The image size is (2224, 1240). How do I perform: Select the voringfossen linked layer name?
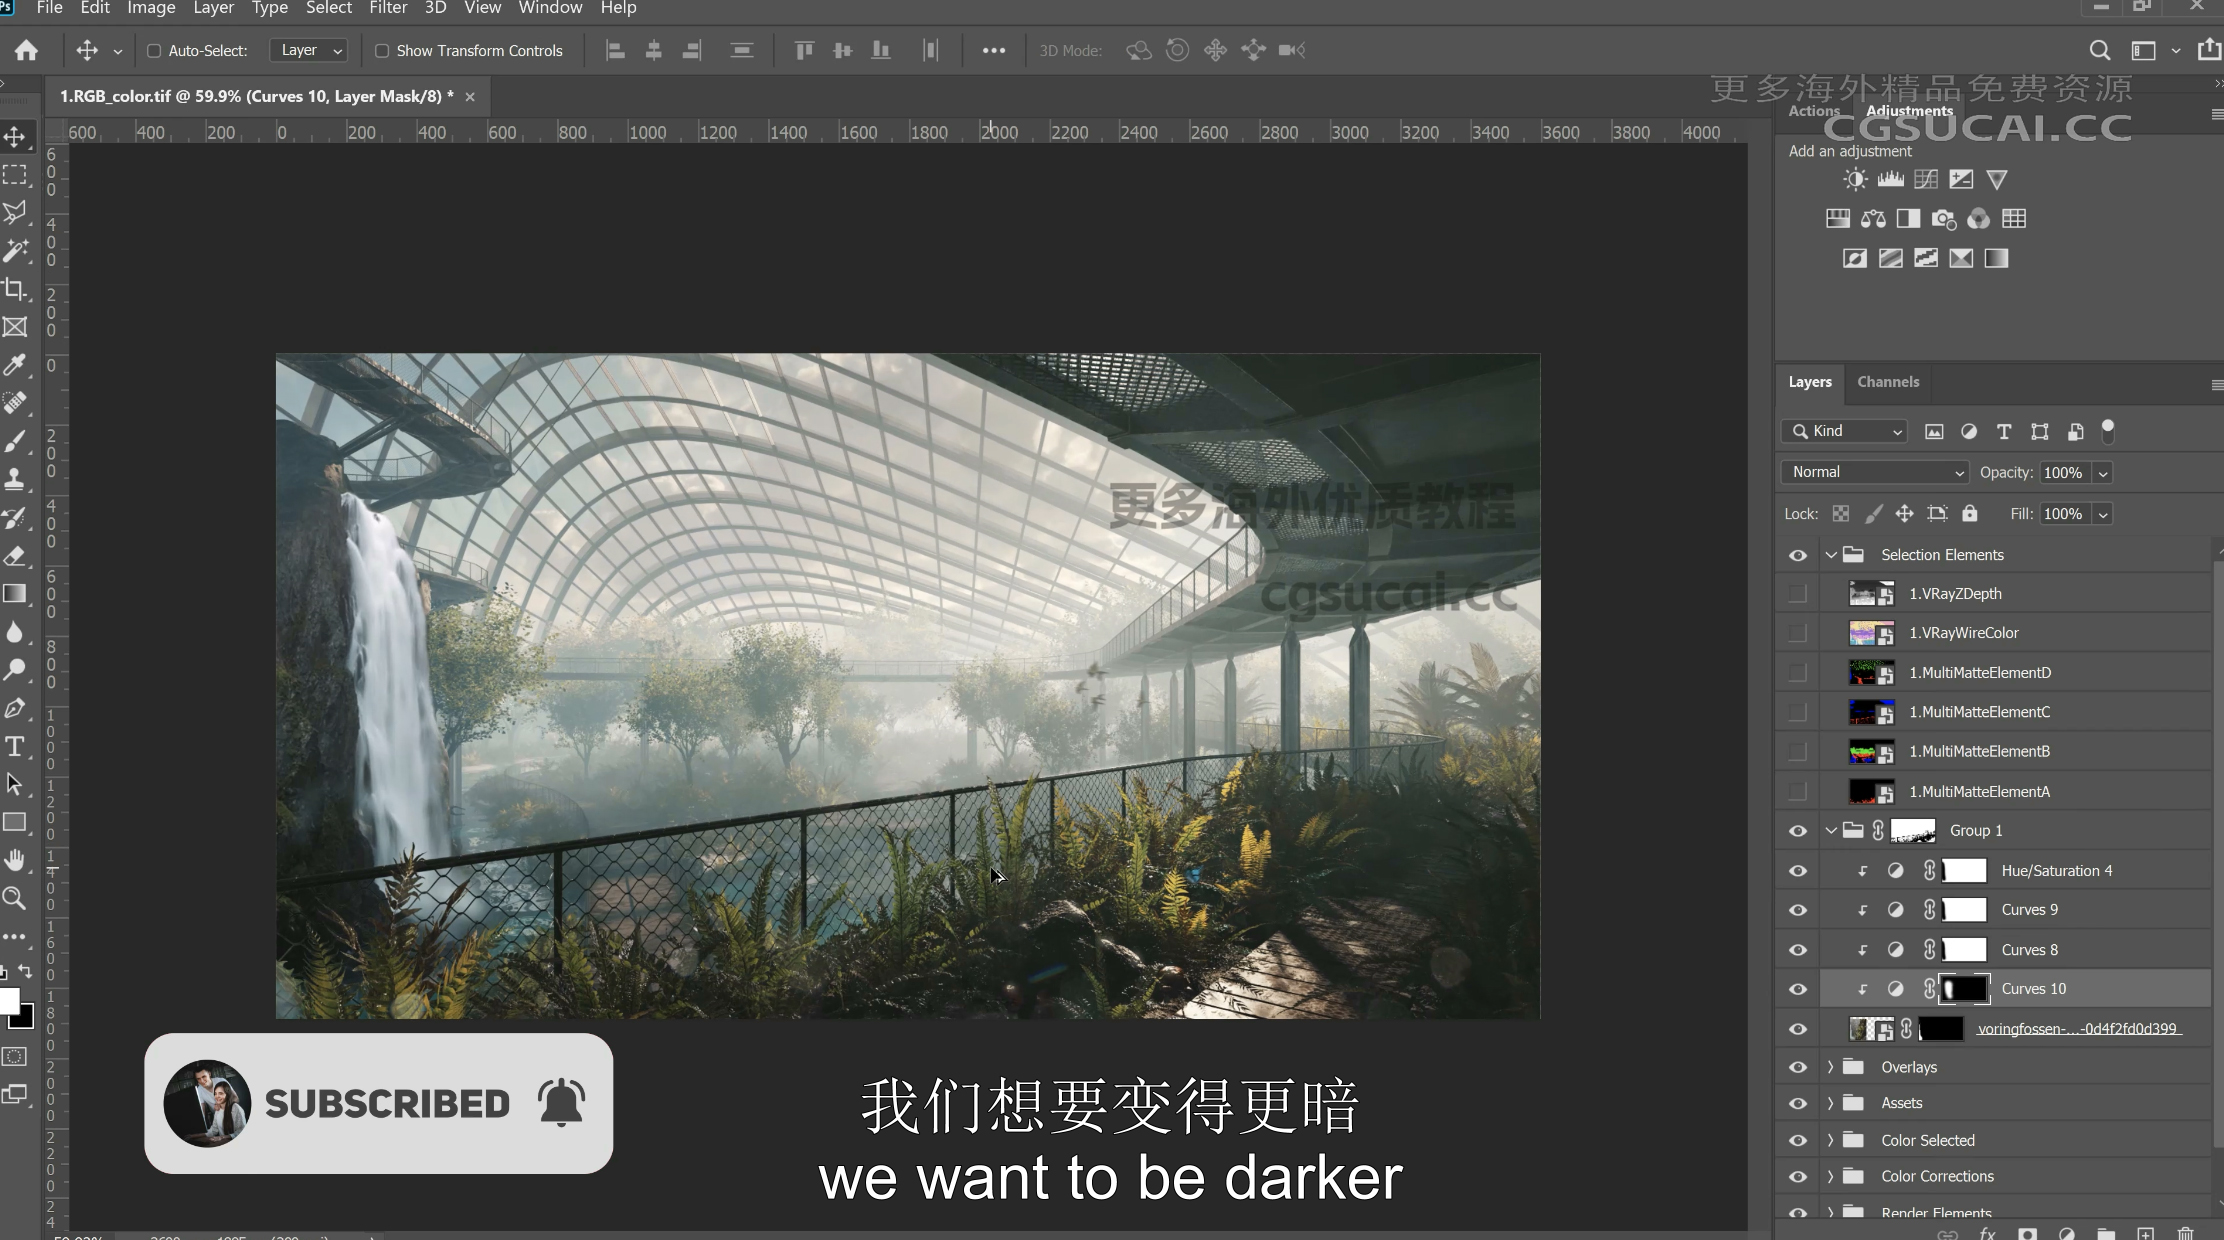tap(2078, 1028)
